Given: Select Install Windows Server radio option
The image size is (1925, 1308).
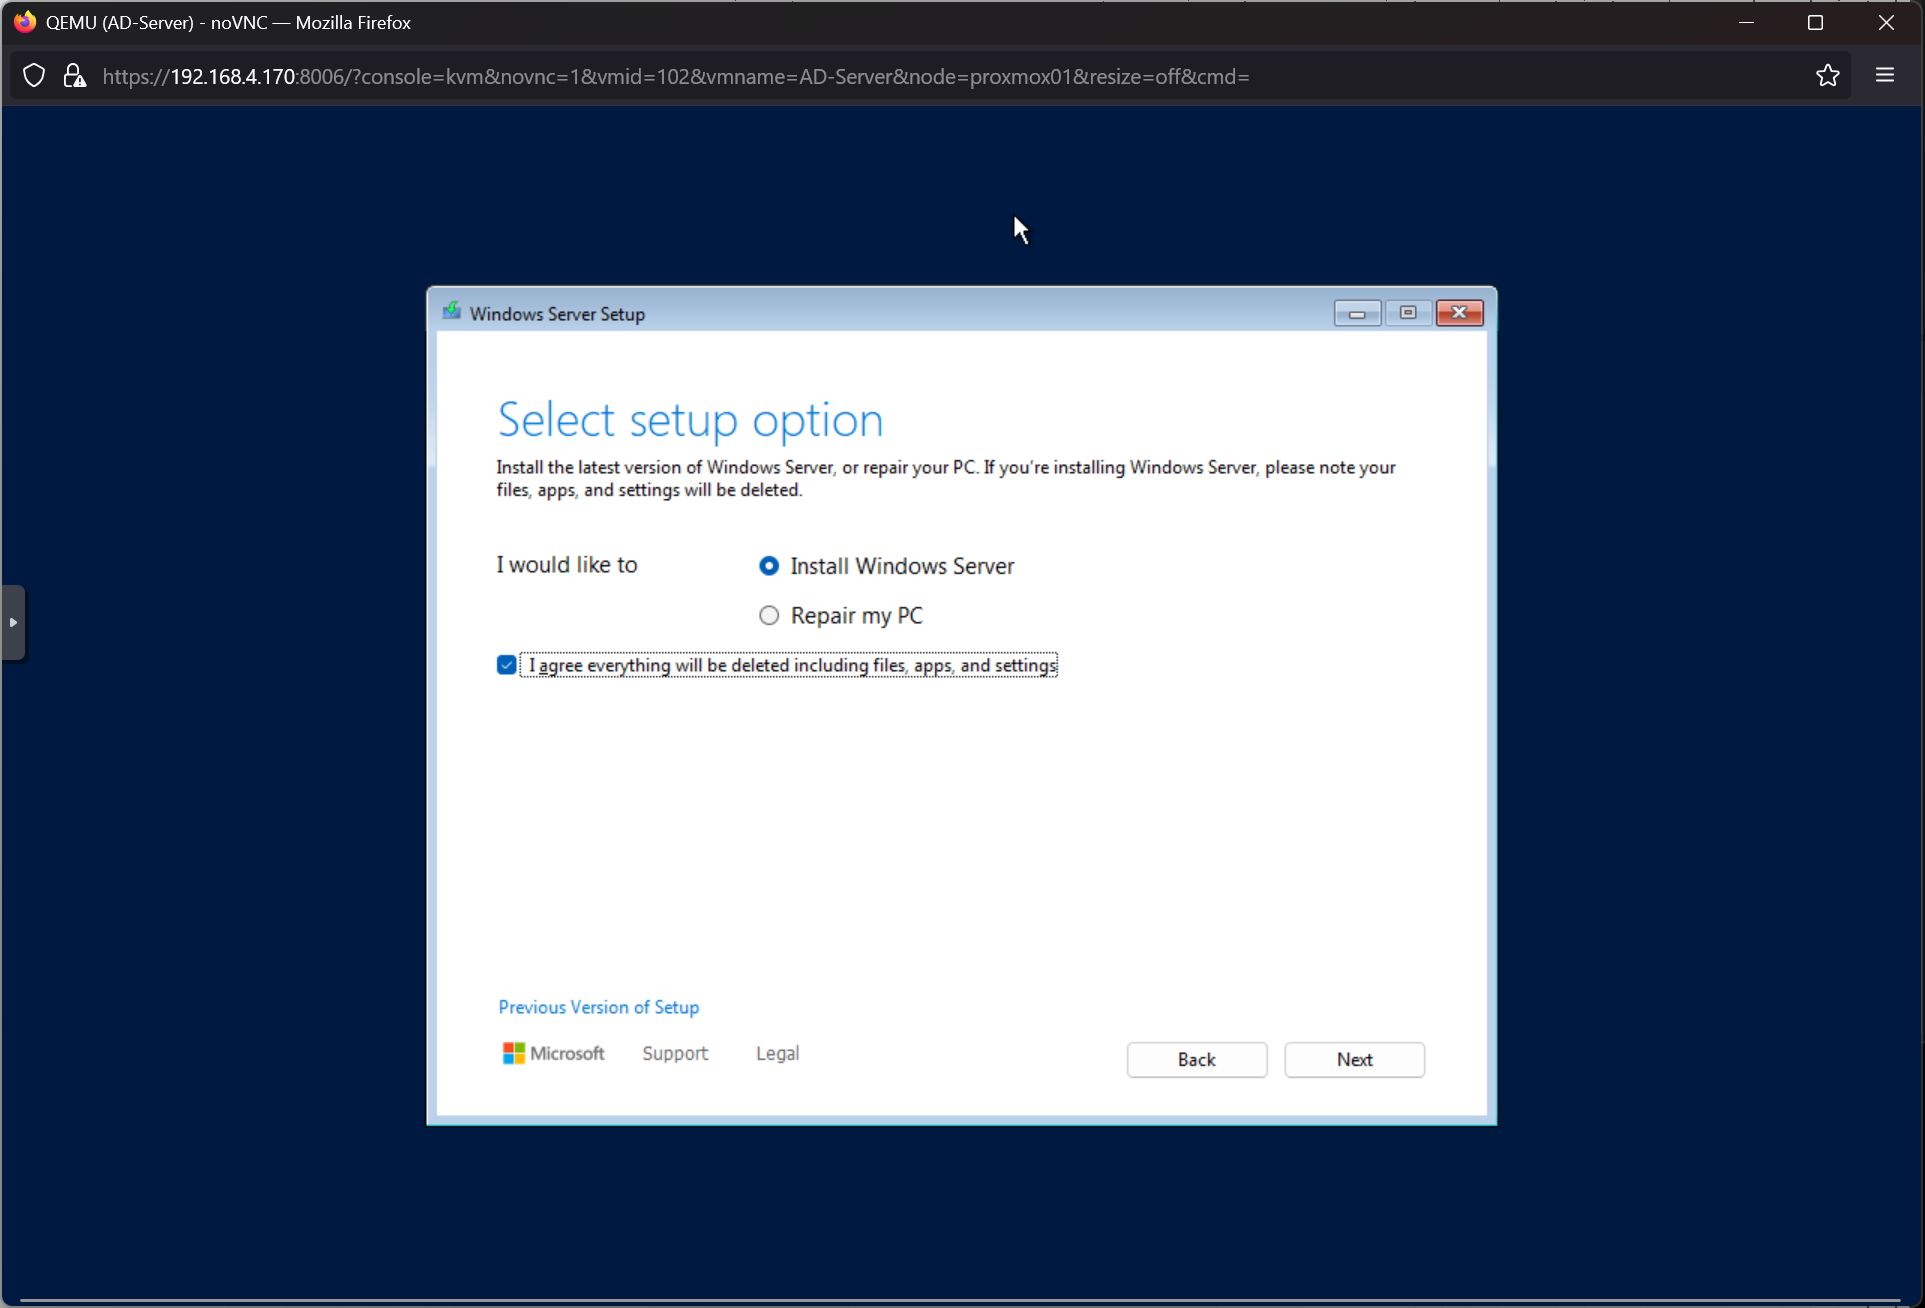Looking at the screenshot, I should 769,566.
